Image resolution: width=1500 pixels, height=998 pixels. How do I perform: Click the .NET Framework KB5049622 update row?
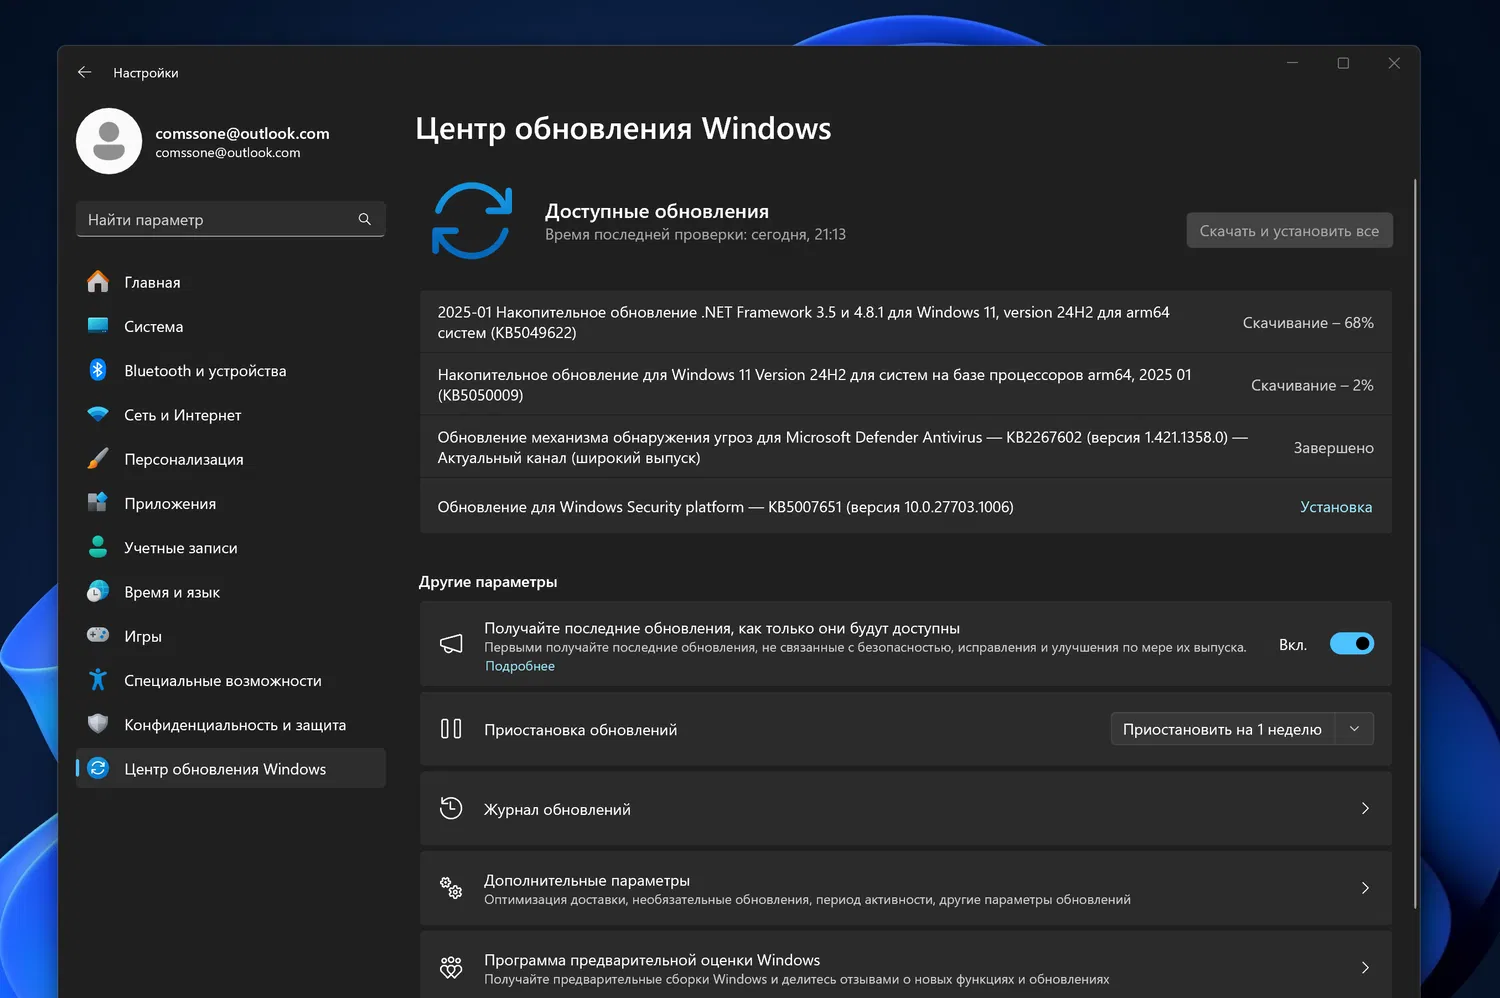[906, 322]
